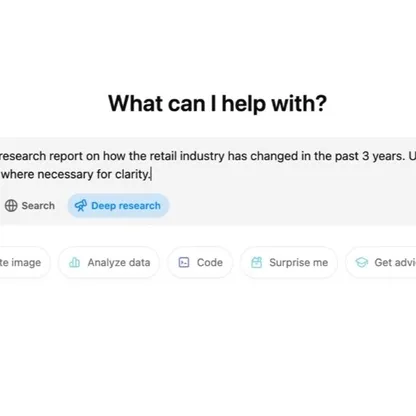Focus the prompt text input box
Image resolution: width=416 pixels, height=416 pixels.
208,165
